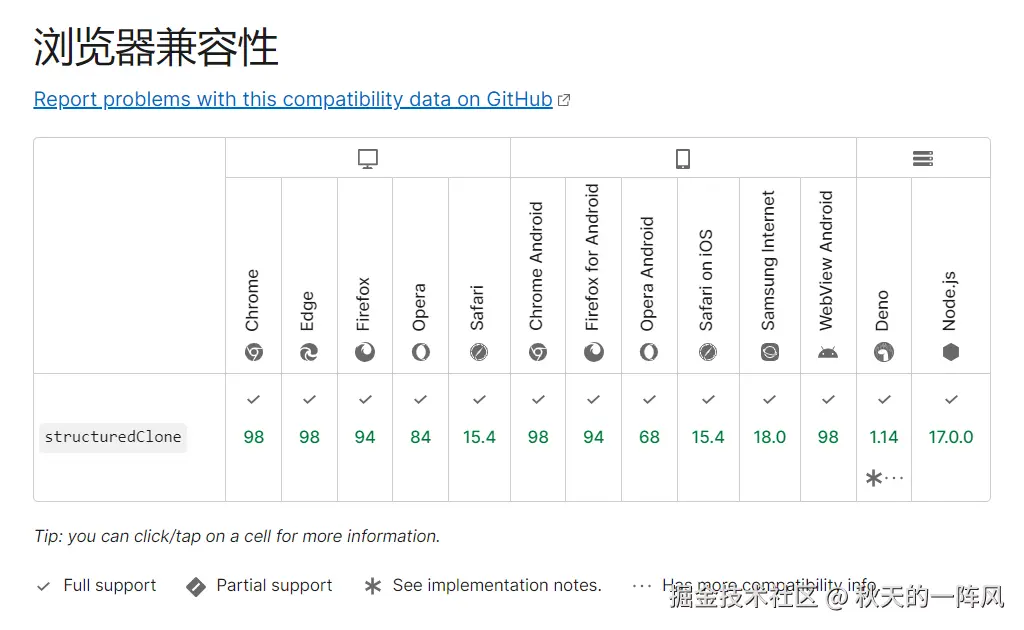Screen dimensions: 1024x630
Task: Click the structuredClone feature label
Action: [x=113, y=437]
